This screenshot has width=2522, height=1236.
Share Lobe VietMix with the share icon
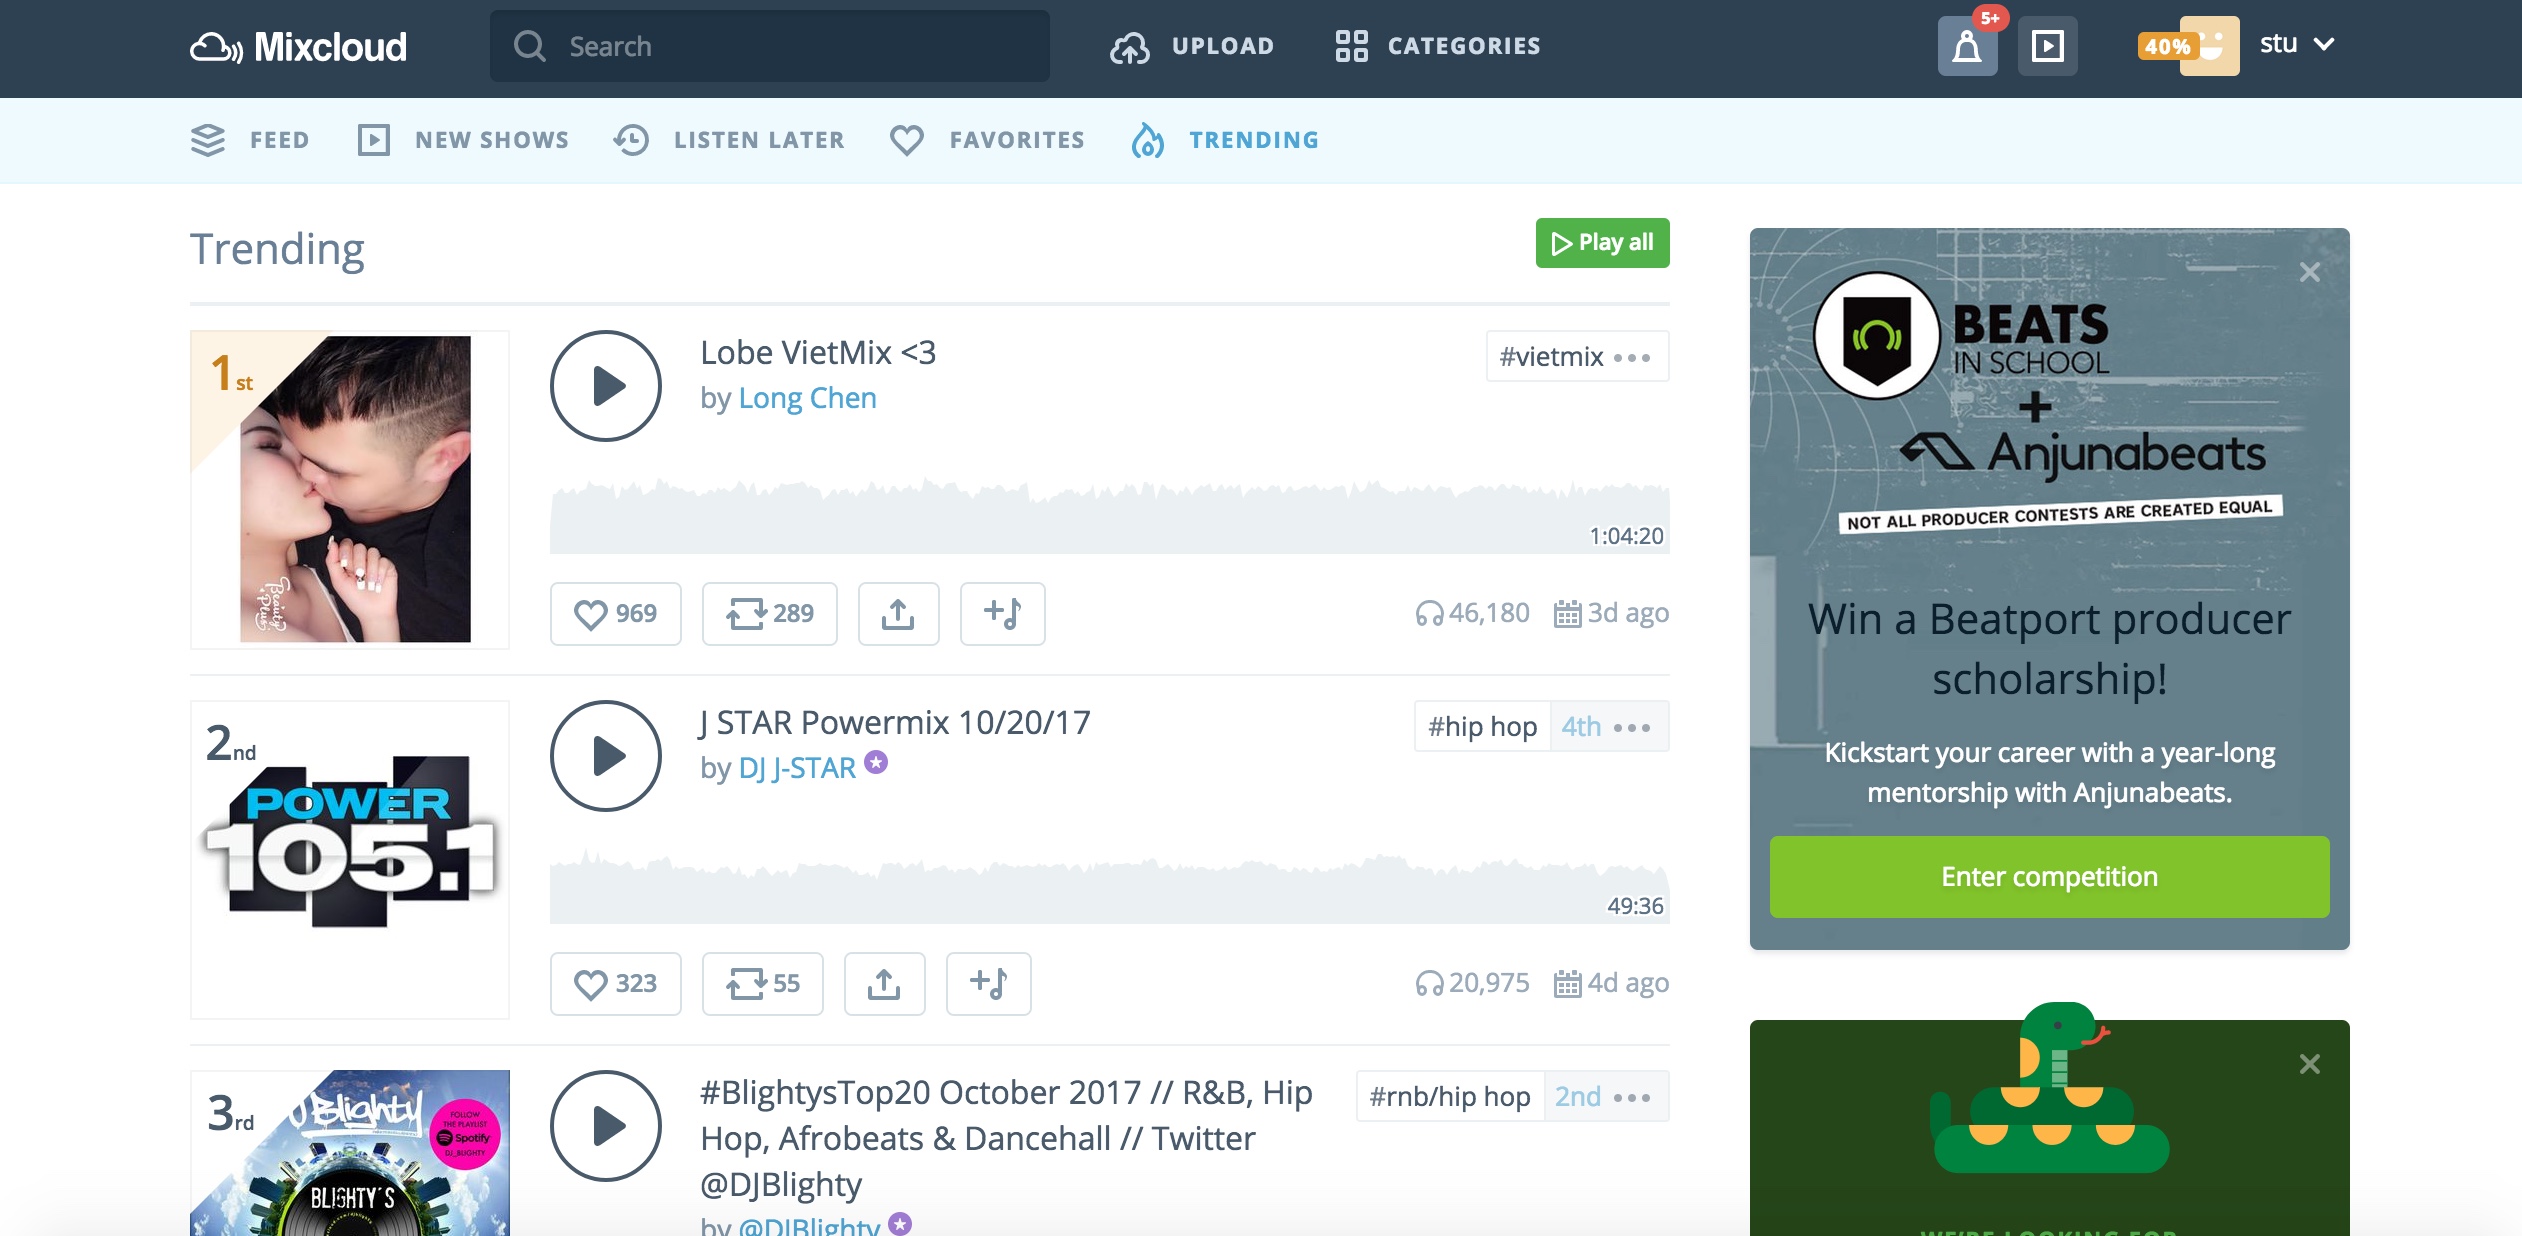click(x=898, y=613)
